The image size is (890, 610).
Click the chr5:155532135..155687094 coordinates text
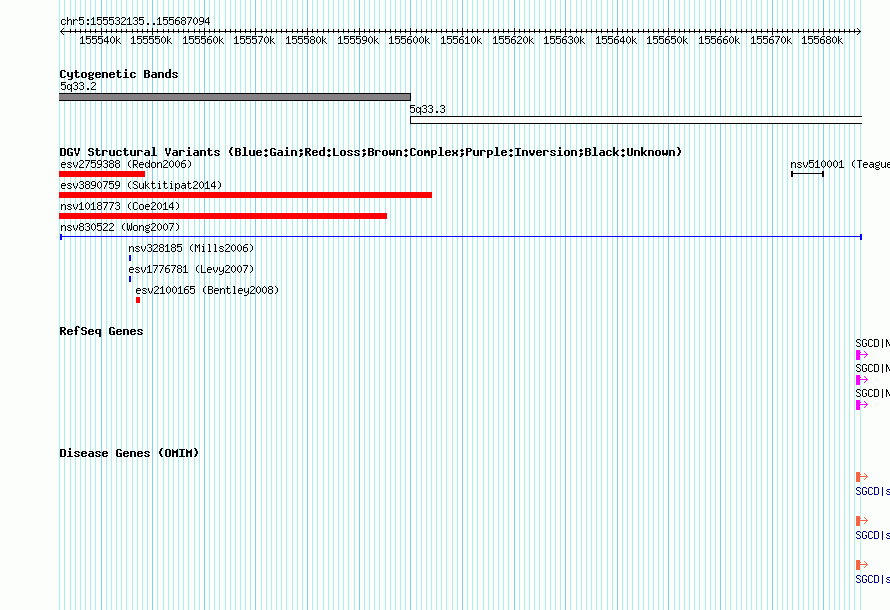tap(135, 22)
